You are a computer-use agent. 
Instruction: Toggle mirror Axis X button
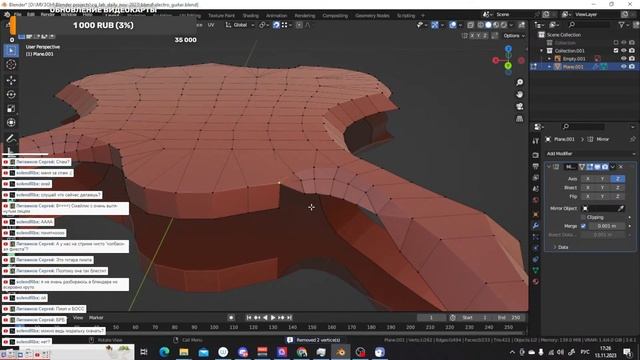(x=588, y=179)
